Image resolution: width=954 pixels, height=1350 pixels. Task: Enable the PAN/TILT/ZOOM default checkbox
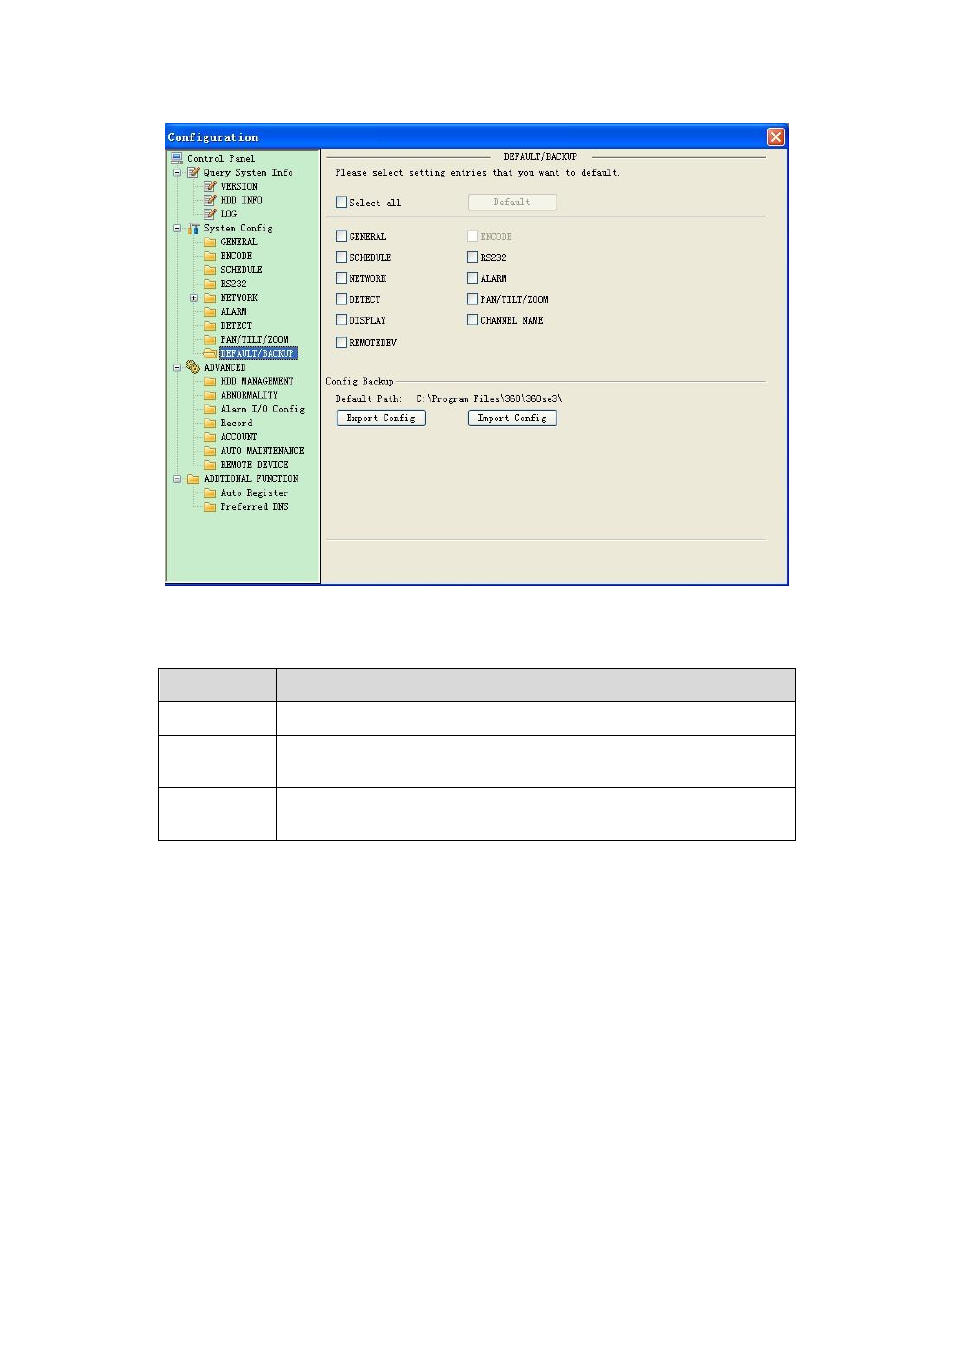coord(472,299)
